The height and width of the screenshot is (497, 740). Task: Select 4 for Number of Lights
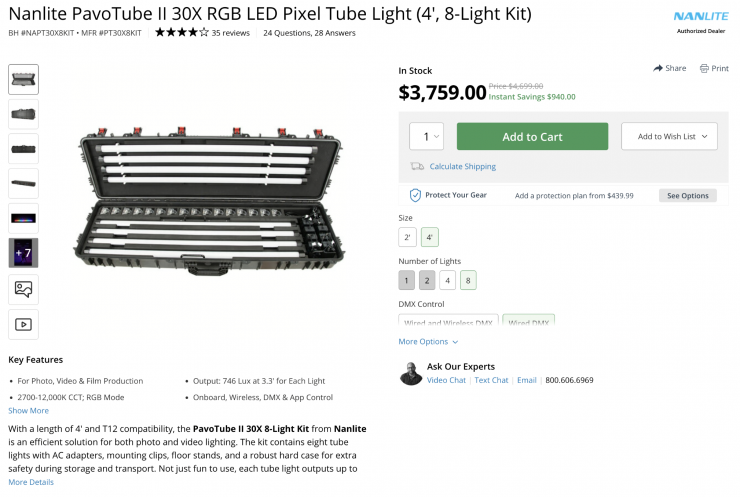448,280
